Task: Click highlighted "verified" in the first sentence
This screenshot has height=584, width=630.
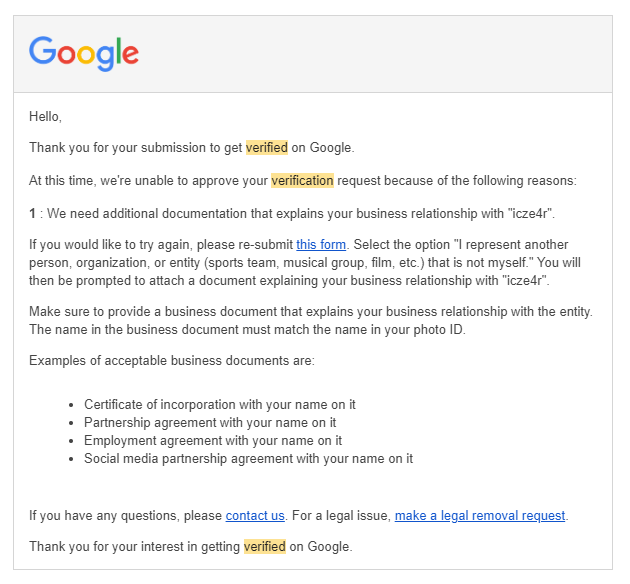Action: coord(267,147)
